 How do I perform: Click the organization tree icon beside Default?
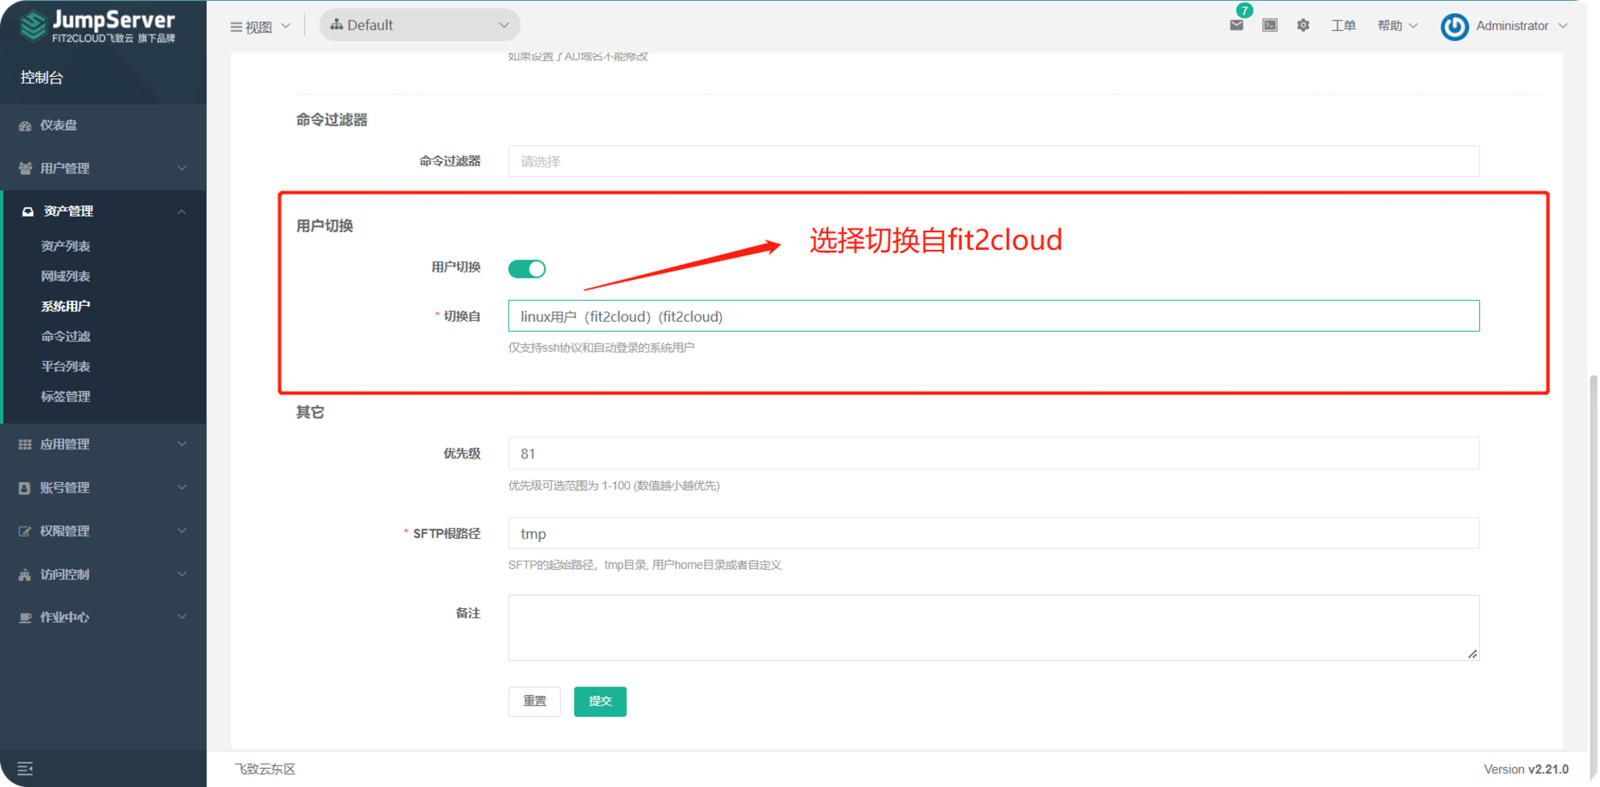336,25
